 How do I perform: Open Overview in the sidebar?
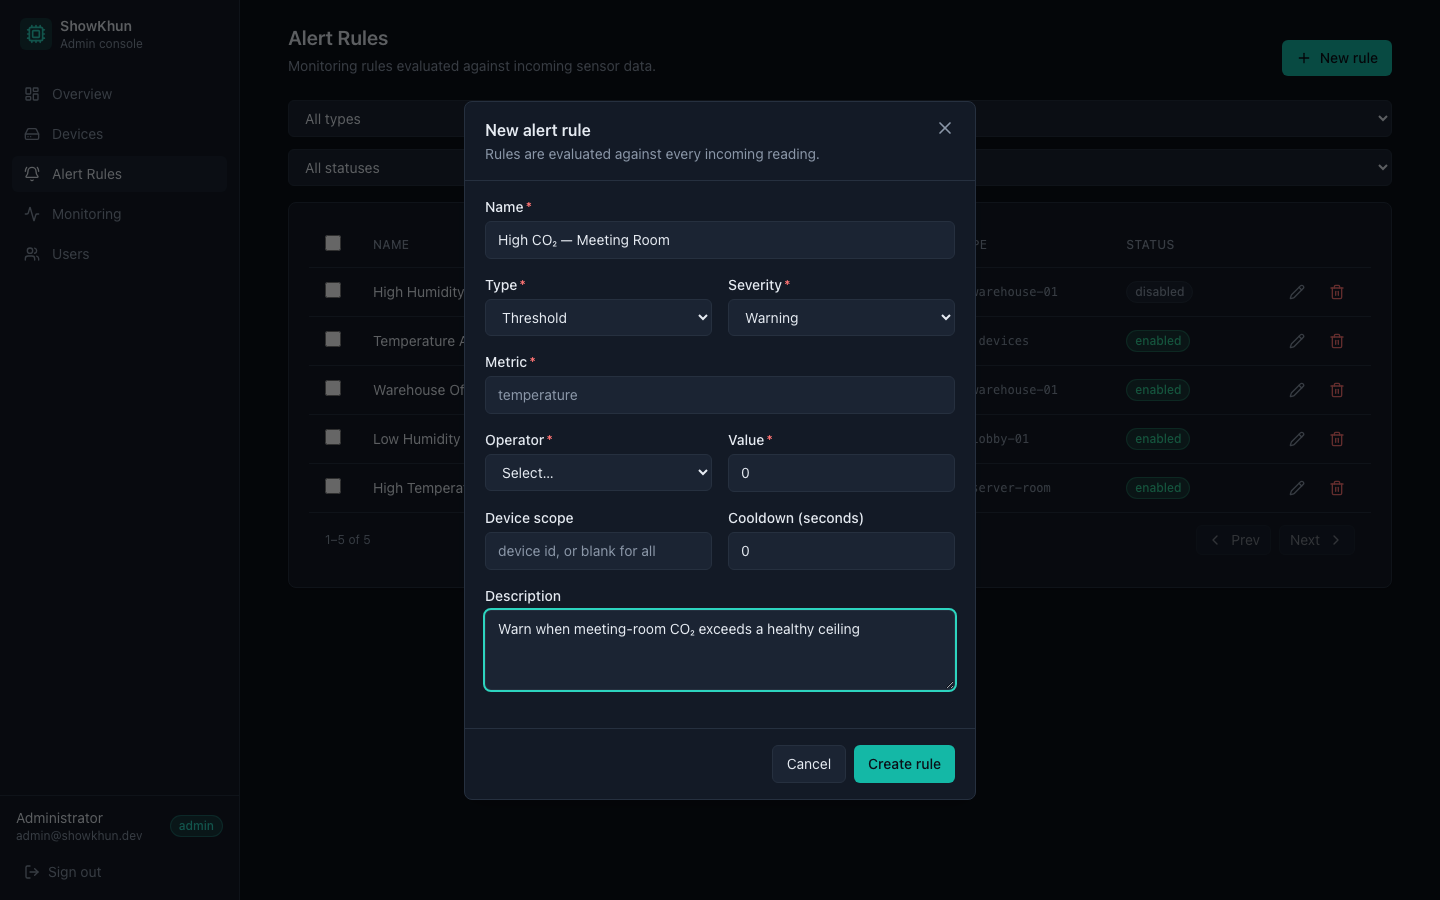120,94
